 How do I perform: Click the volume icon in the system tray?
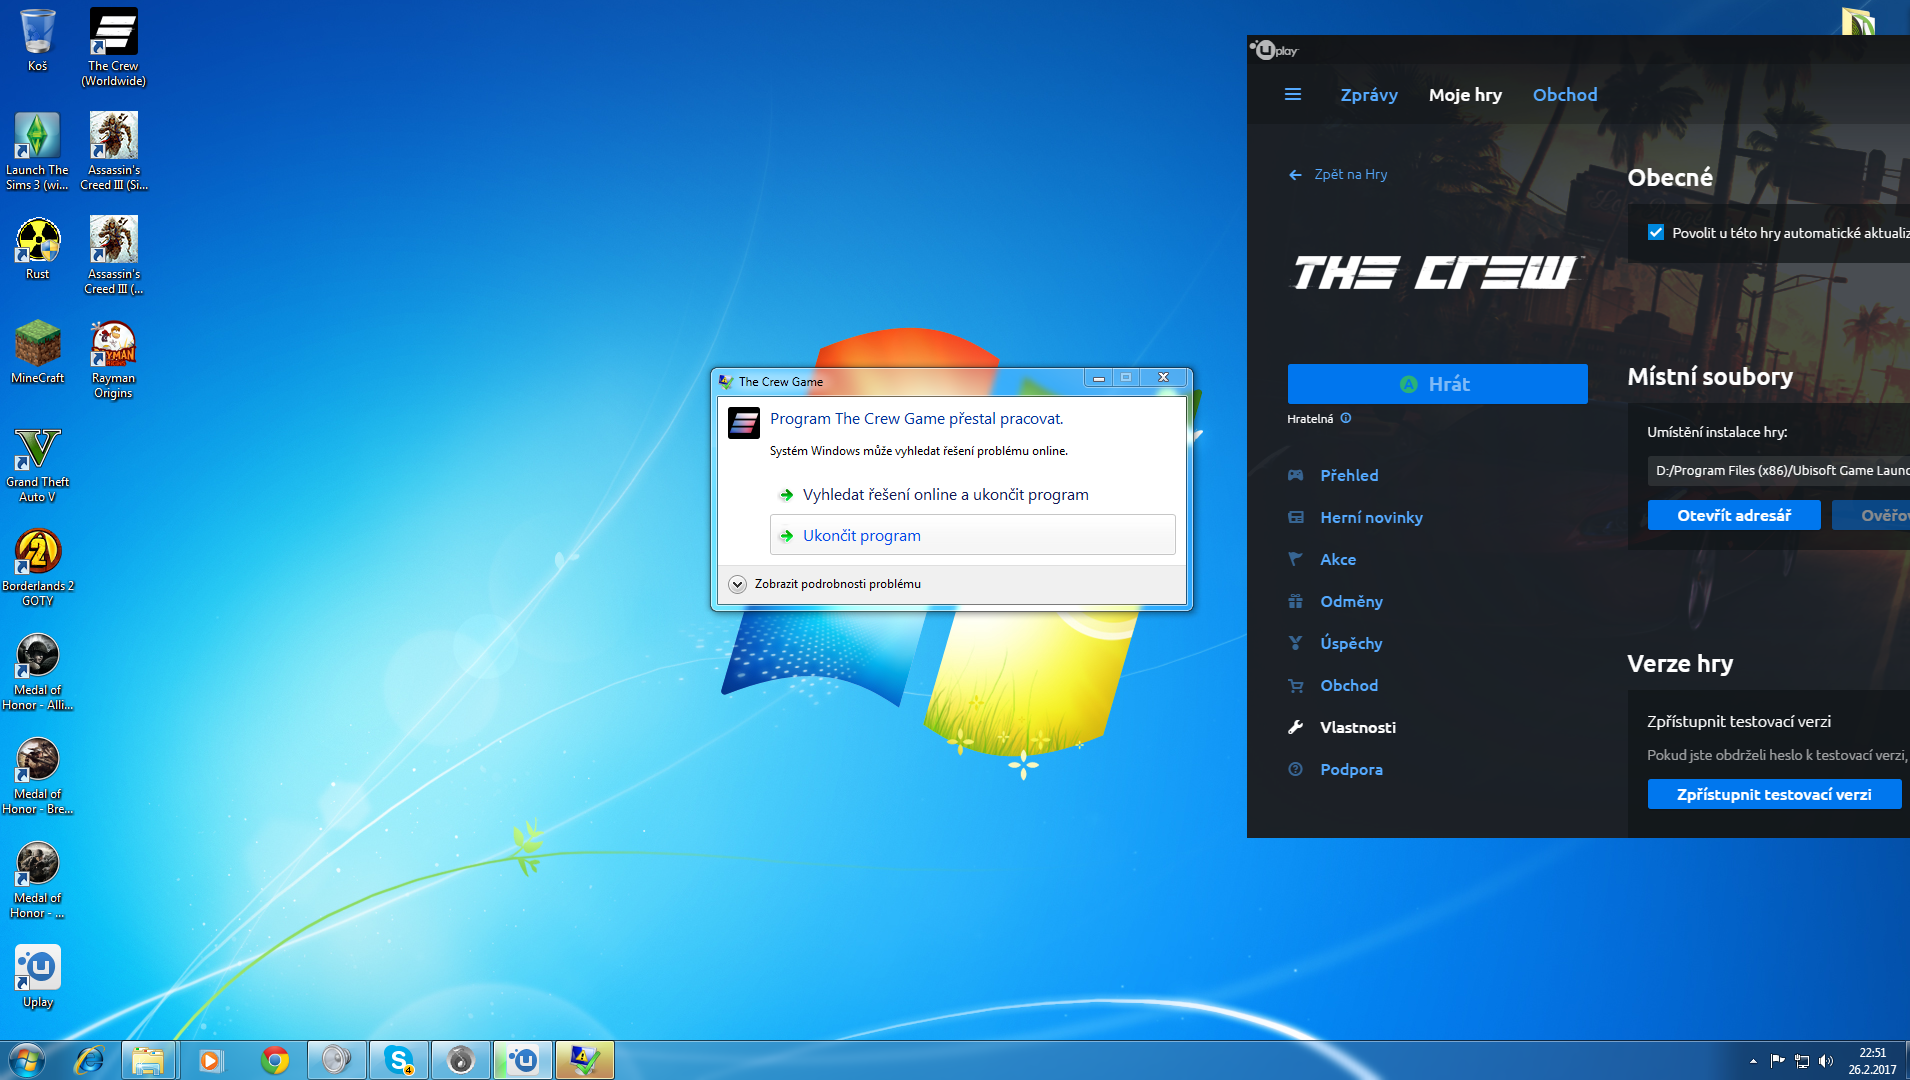coord(1826,1061)
